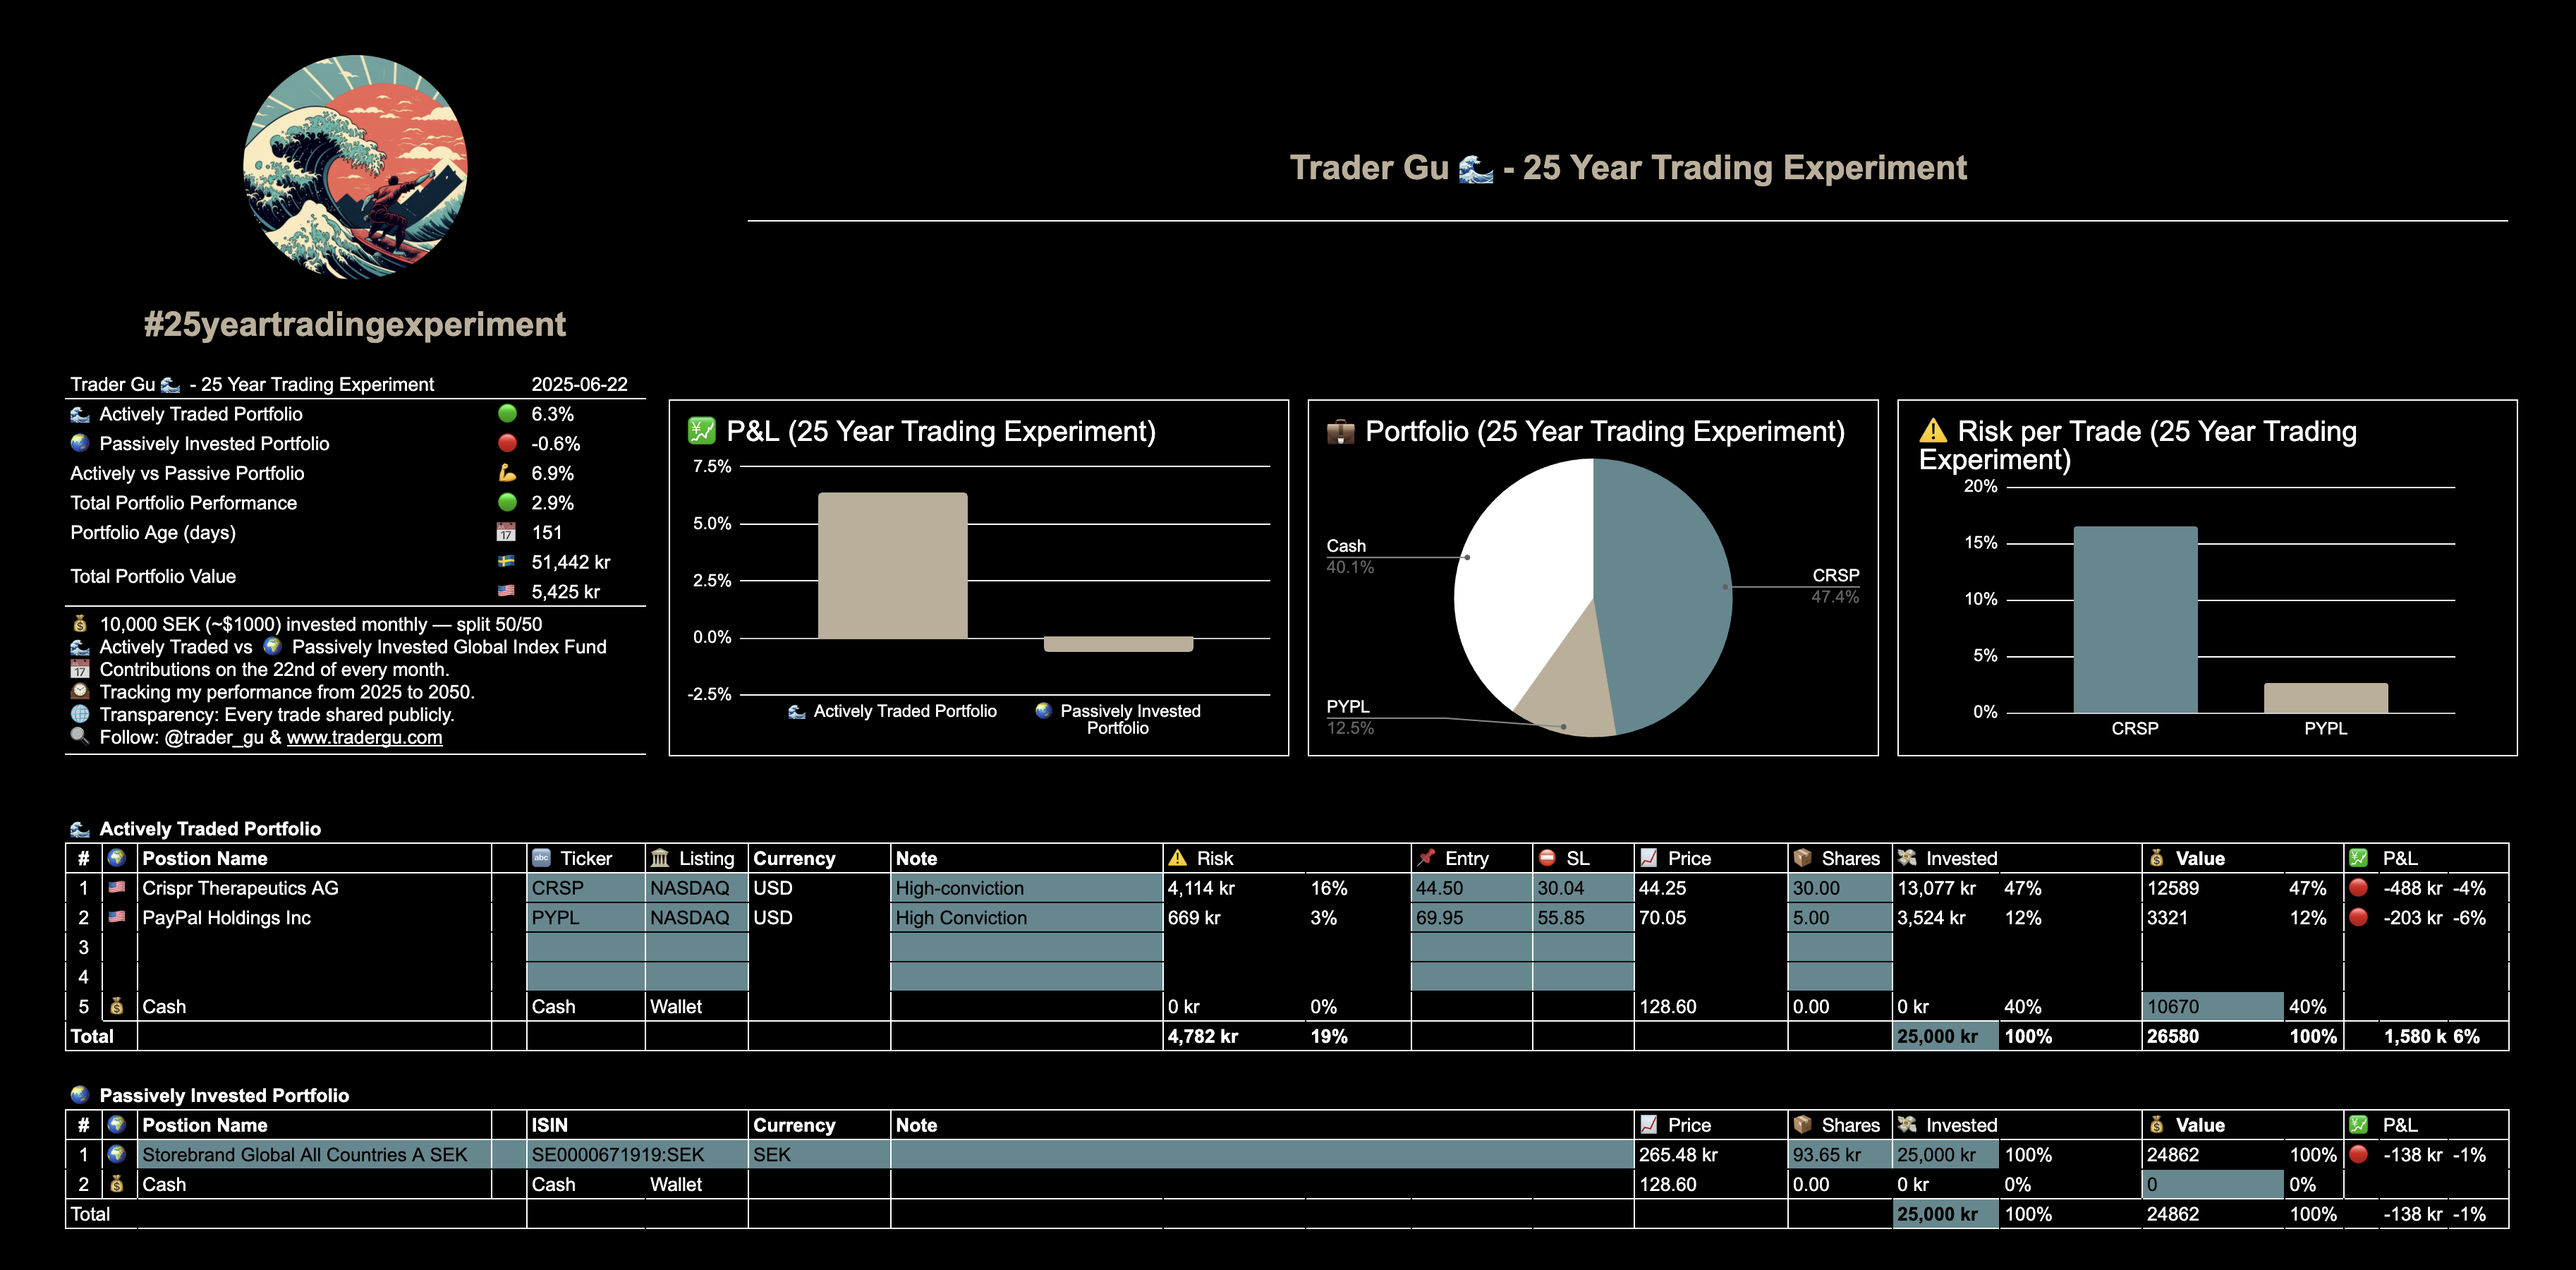Open the www.tradergu.com link

pos(364,737)
